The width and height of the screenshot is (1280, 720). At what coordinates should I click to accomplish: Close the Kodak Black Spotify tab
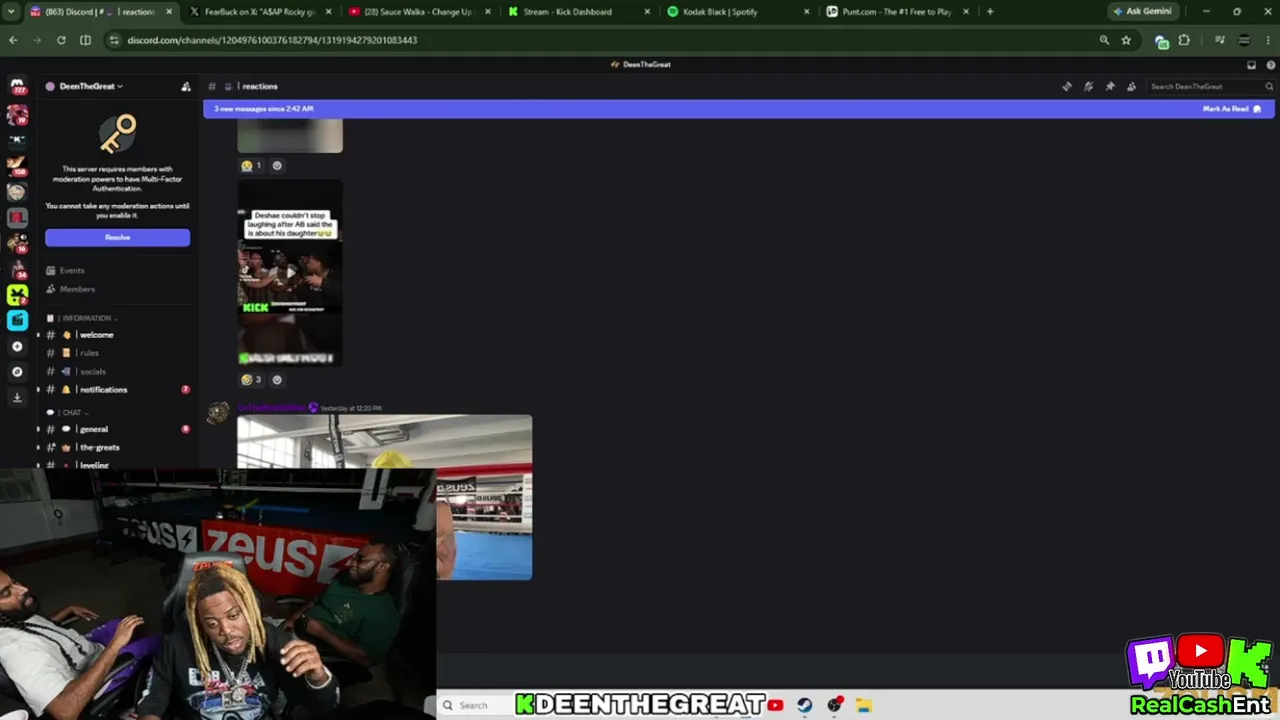pyautogui.click(x=807, y=12)
